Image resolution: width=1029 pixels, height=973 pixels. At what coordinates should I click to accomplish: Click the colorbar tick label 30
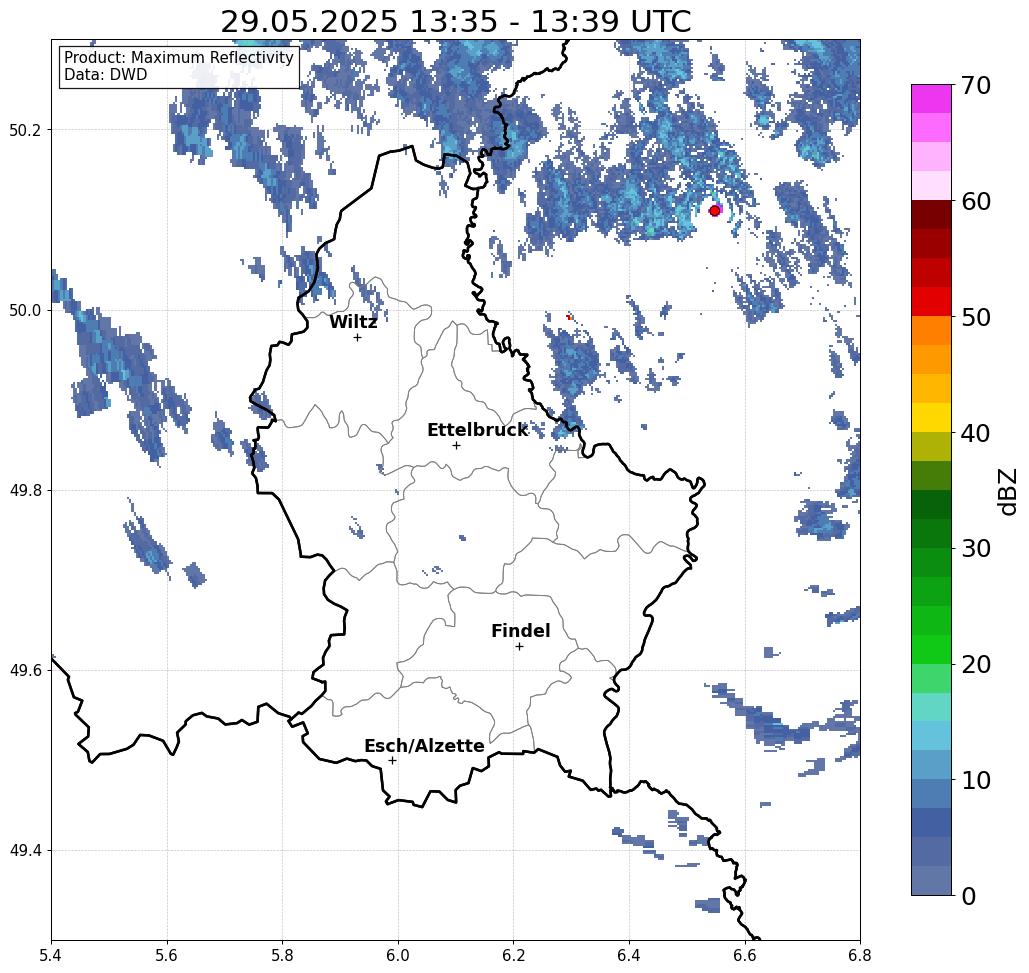975,549
